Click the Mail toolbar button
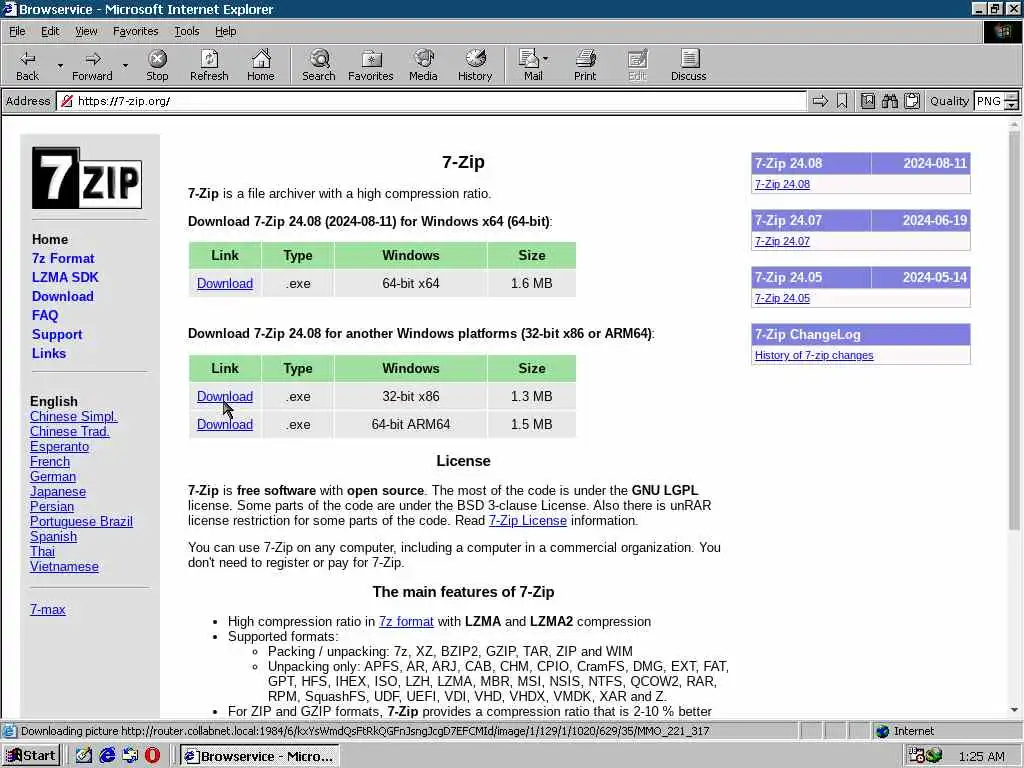This screenshot has width=1024, height=768. (534, 65)
